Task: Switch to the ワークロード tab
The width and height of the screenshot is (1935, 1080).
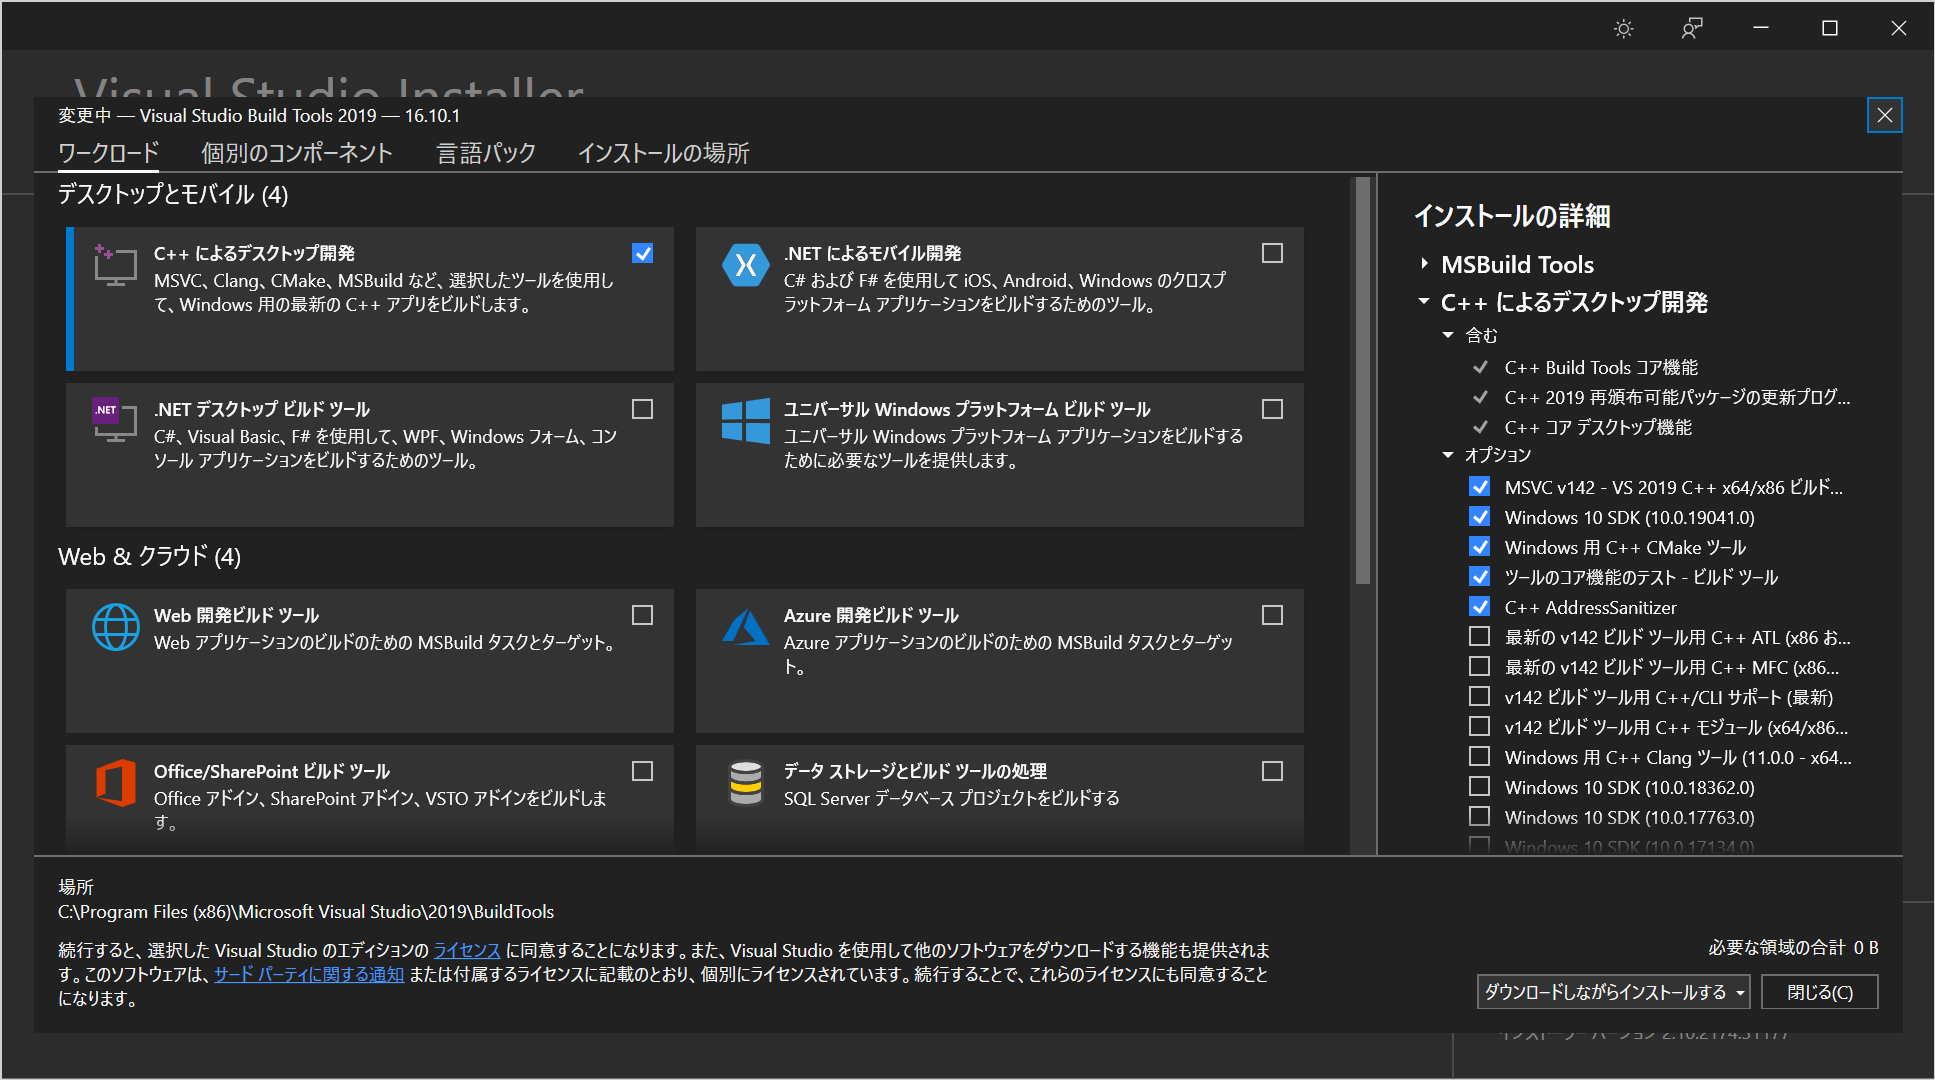Action: [x=109, y=153]
